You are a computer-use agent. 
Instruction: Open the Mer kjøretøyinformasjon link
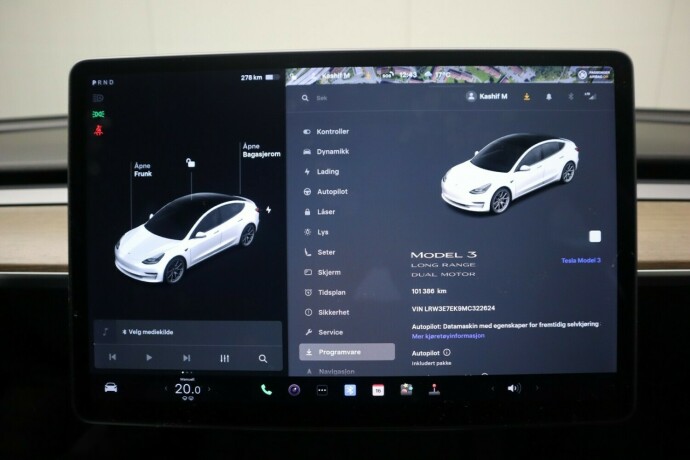448,336
